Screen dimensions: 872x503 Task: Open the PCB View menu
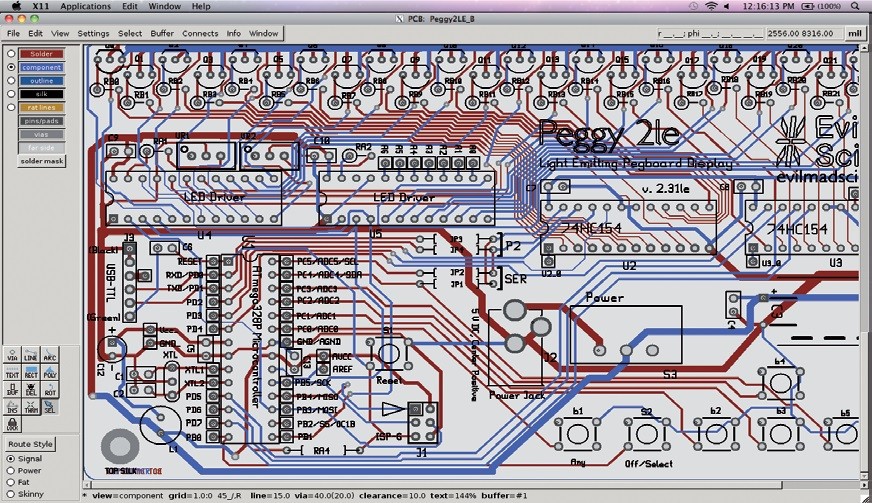coord(60,33)
